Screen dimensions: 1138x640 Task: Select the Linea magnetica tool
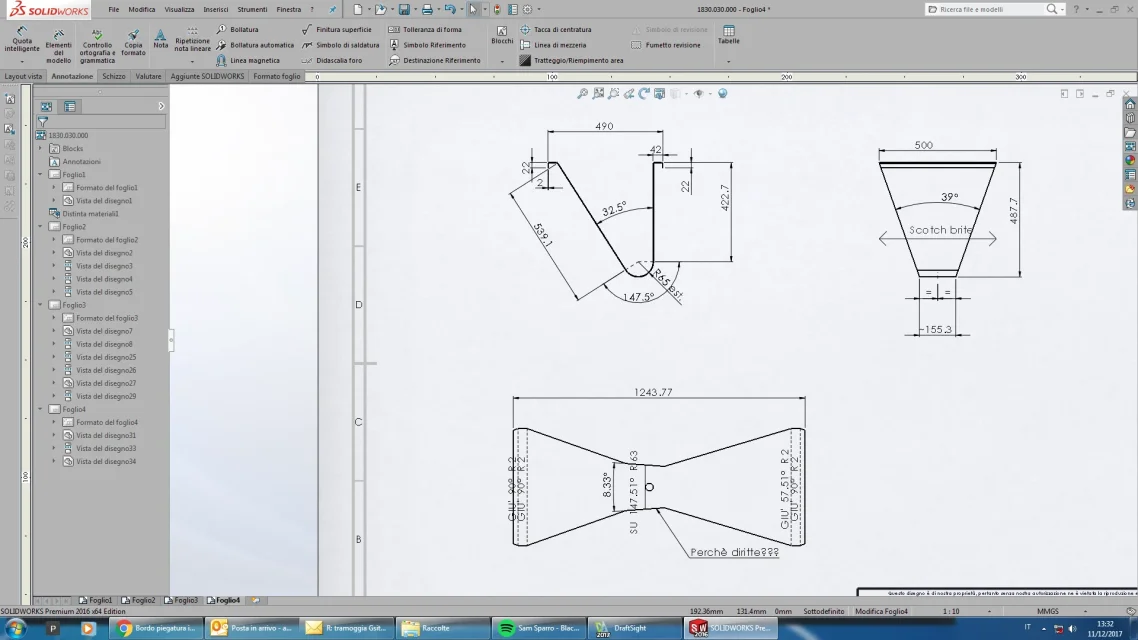247,61
